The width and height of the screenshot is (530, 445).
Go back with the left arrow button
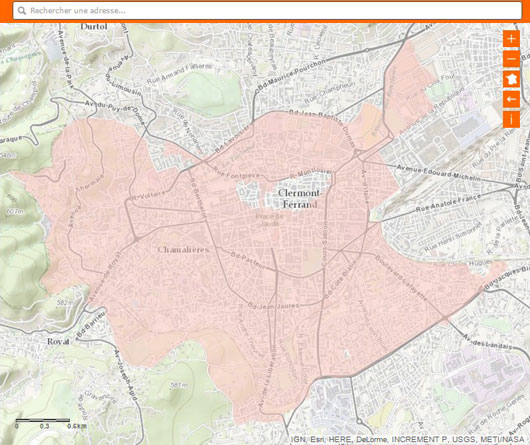pyautogui.click(x=511, y=99)
